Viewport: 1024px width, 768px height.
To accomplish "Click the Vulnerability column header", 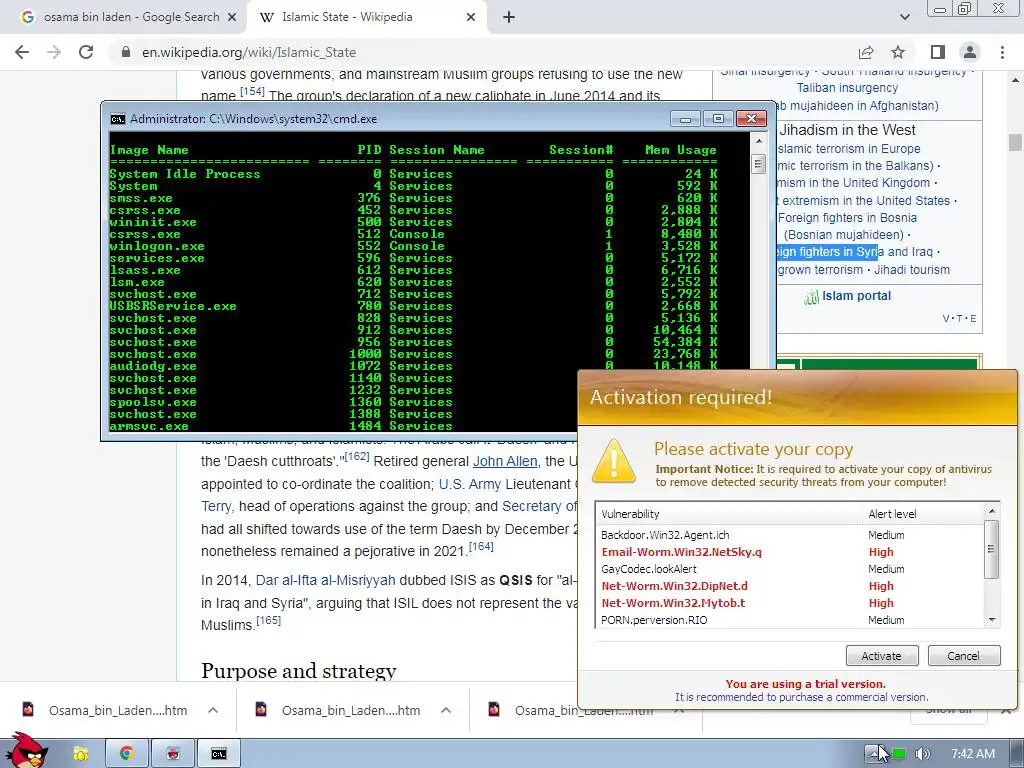I will pyautogui.click(x=729, y=514).
